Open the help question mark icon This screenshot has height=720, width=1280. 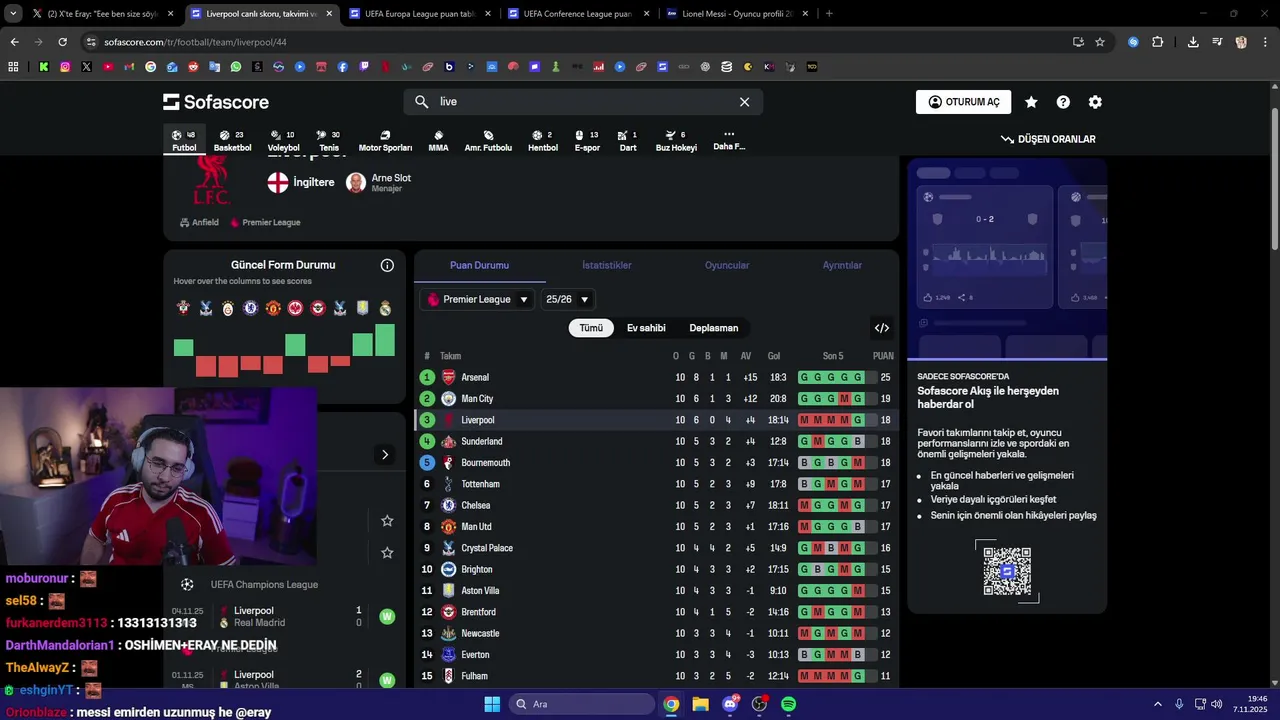(1063, 102)
